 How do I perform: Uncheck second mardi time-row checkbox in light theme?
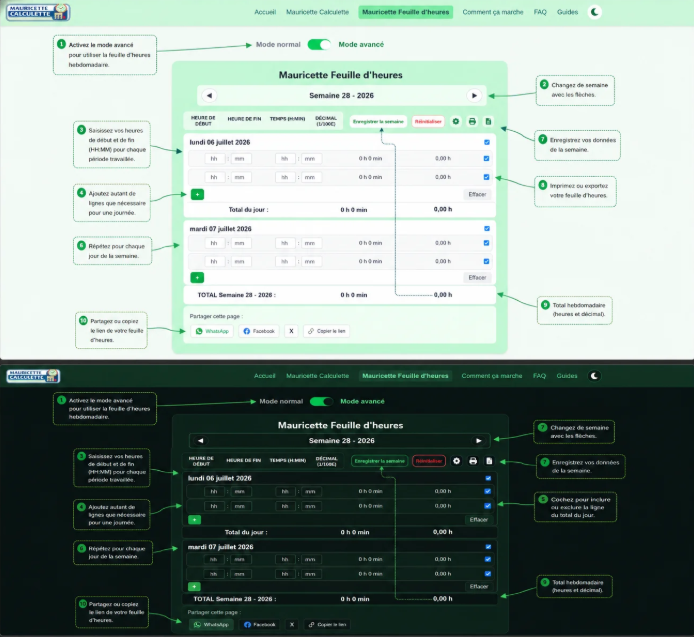point(486,261)
